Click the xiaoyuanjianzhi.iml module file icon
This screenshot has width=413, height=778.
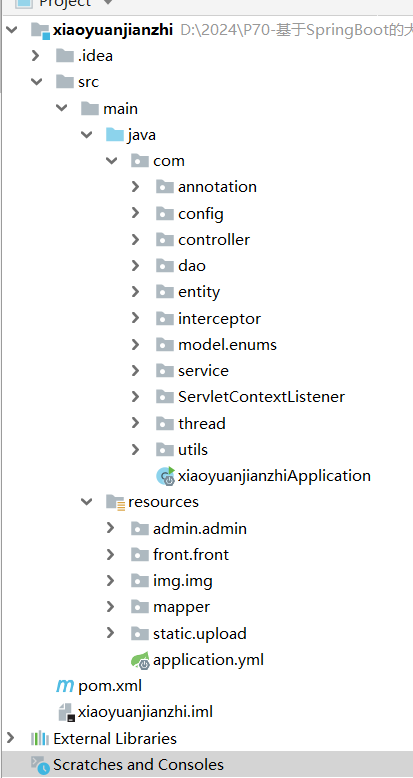point(66,713)
